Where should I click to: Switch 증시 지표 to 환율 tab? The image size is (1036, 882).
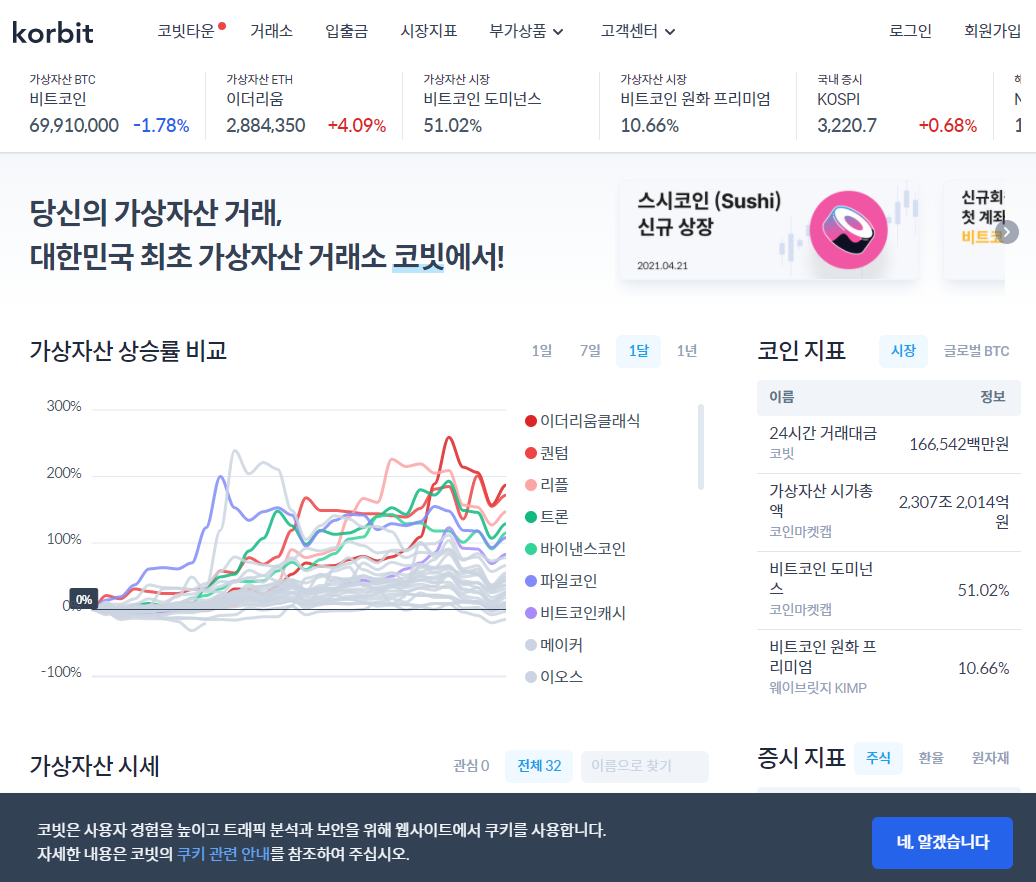tap(931, 758)
